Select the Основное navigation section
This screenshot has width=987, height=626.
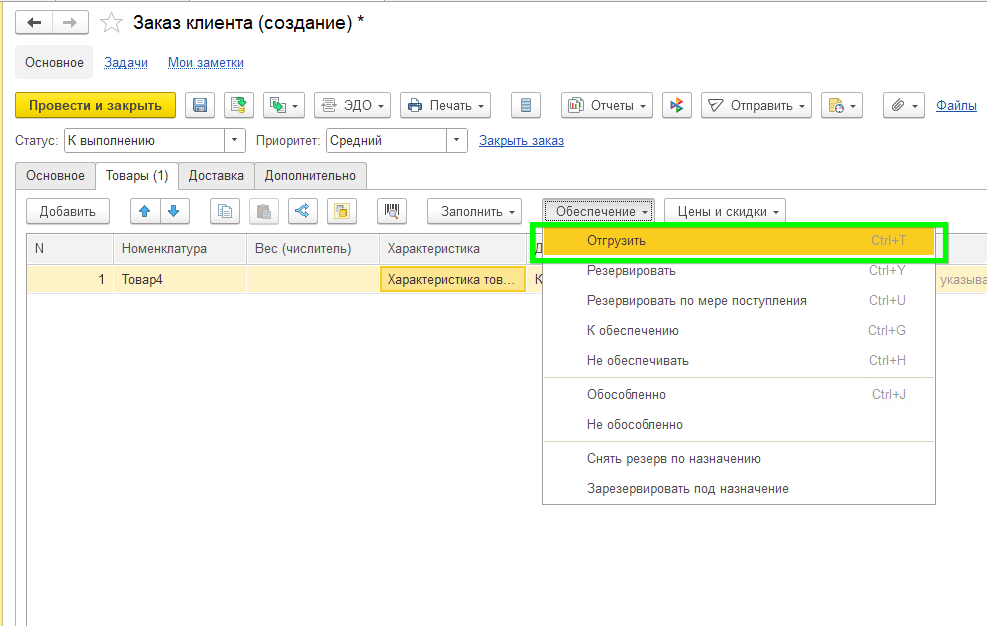pyautogui.click(x=54, y=62)
